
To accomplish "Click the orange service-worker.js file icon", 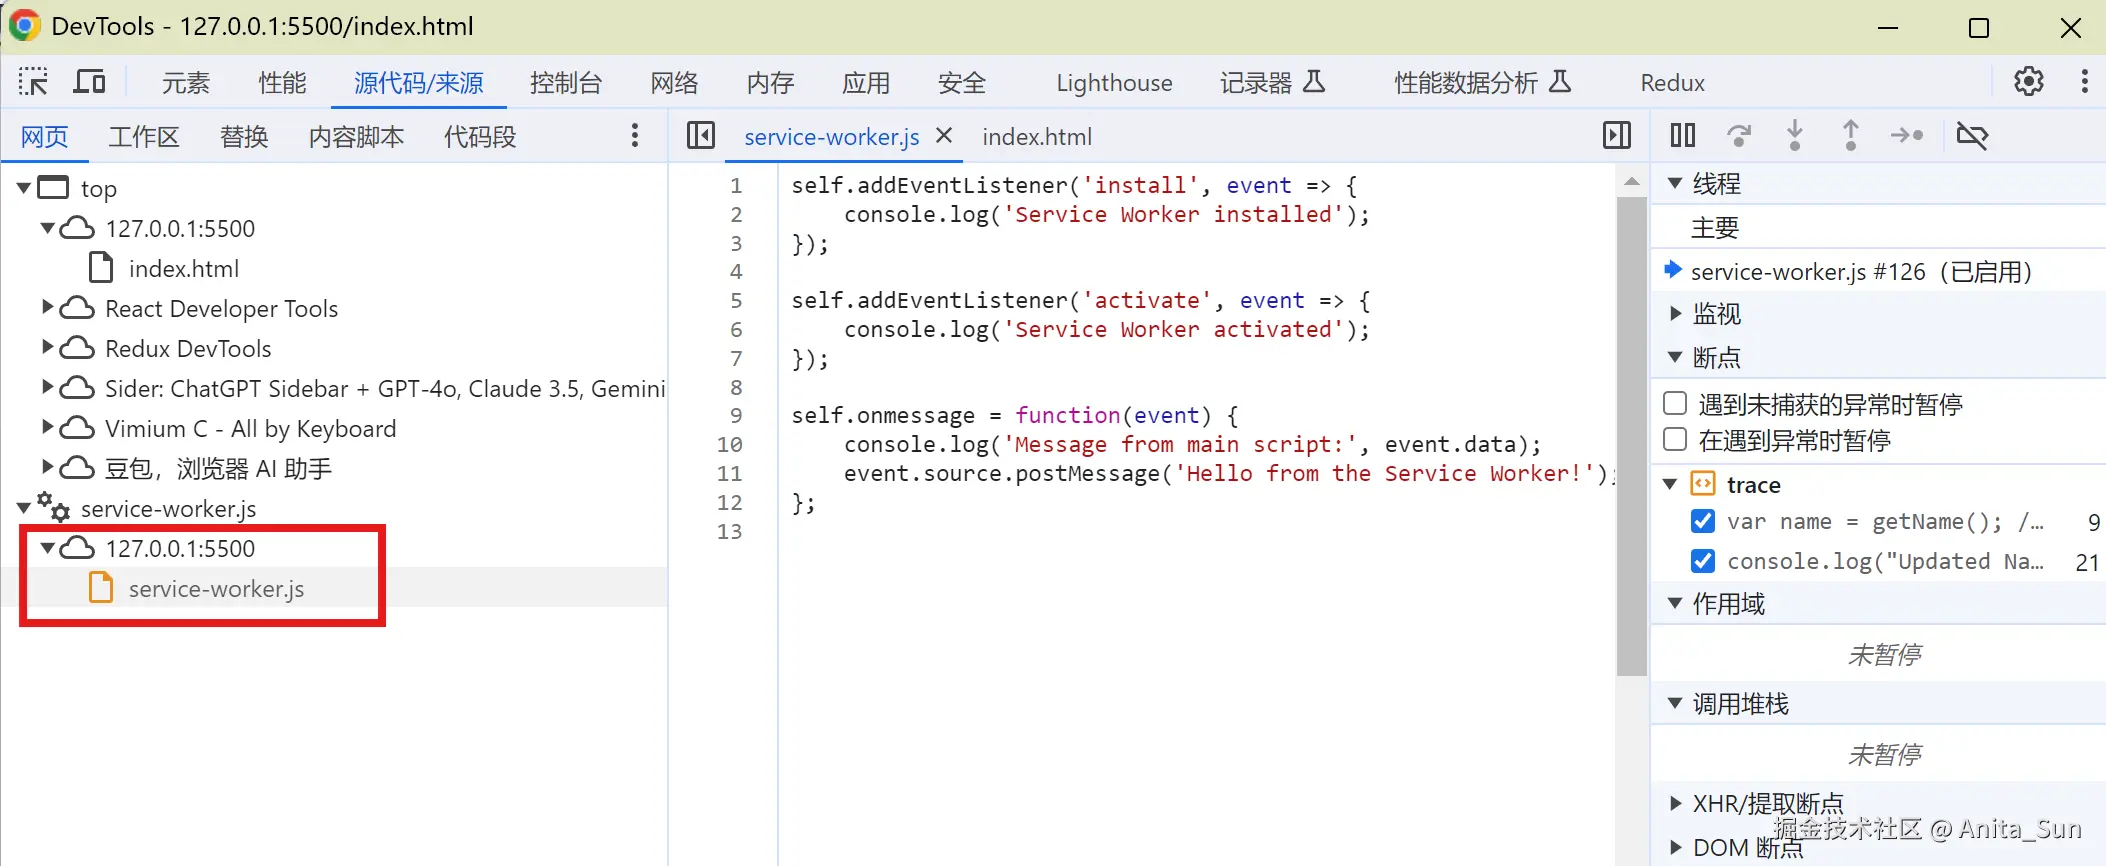I will (101, 588).
